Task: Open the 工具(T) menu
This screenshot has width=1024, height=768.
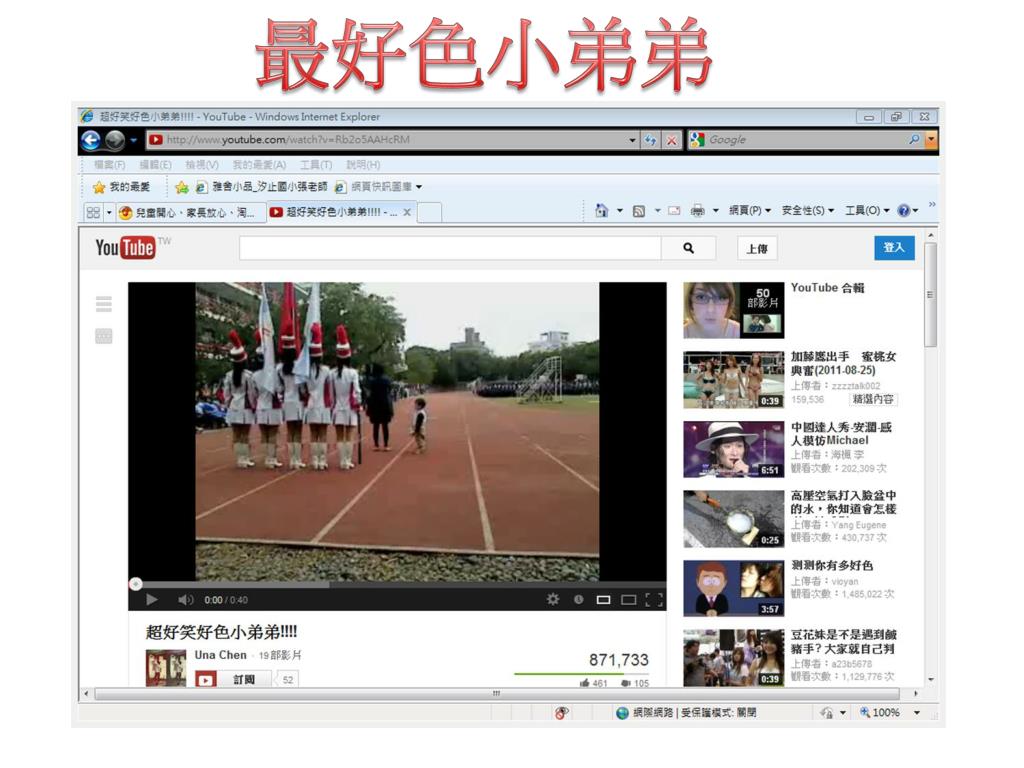Action: pyautogui.click(x=316, y=165)
